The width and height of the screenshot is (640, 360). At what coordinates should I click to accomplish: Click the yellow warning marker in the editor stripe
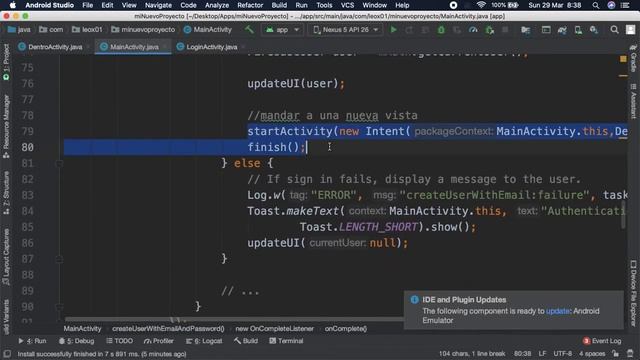(x=623, y=59)
